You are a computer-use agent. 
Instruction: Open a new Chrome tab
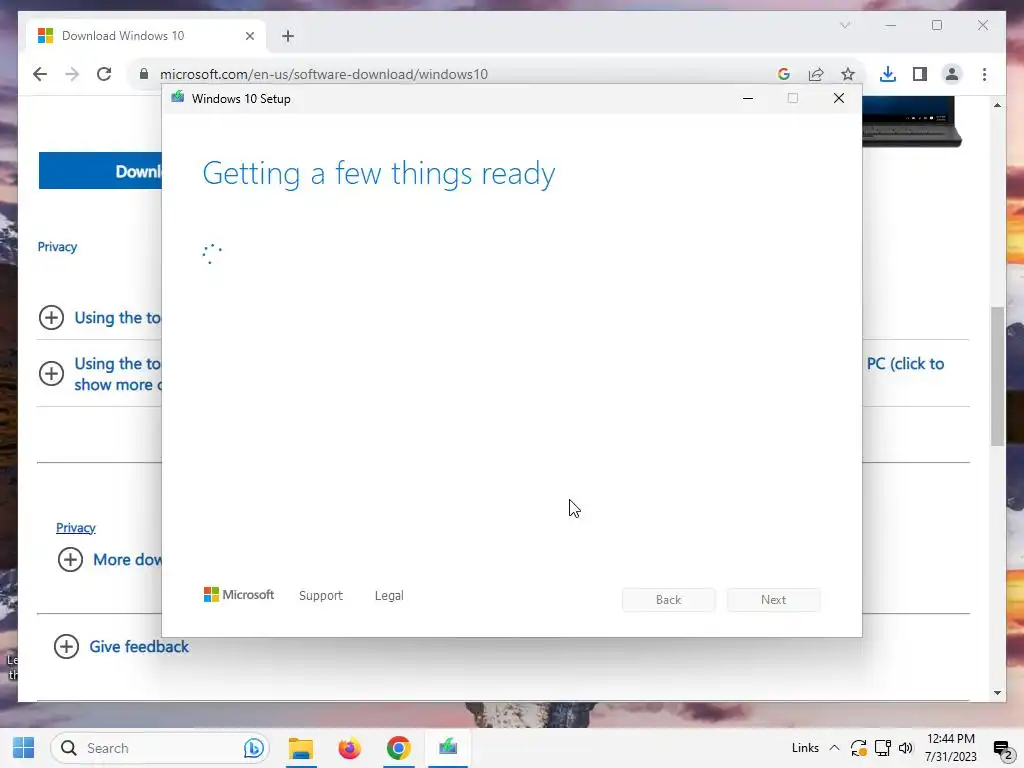(288, 36)
